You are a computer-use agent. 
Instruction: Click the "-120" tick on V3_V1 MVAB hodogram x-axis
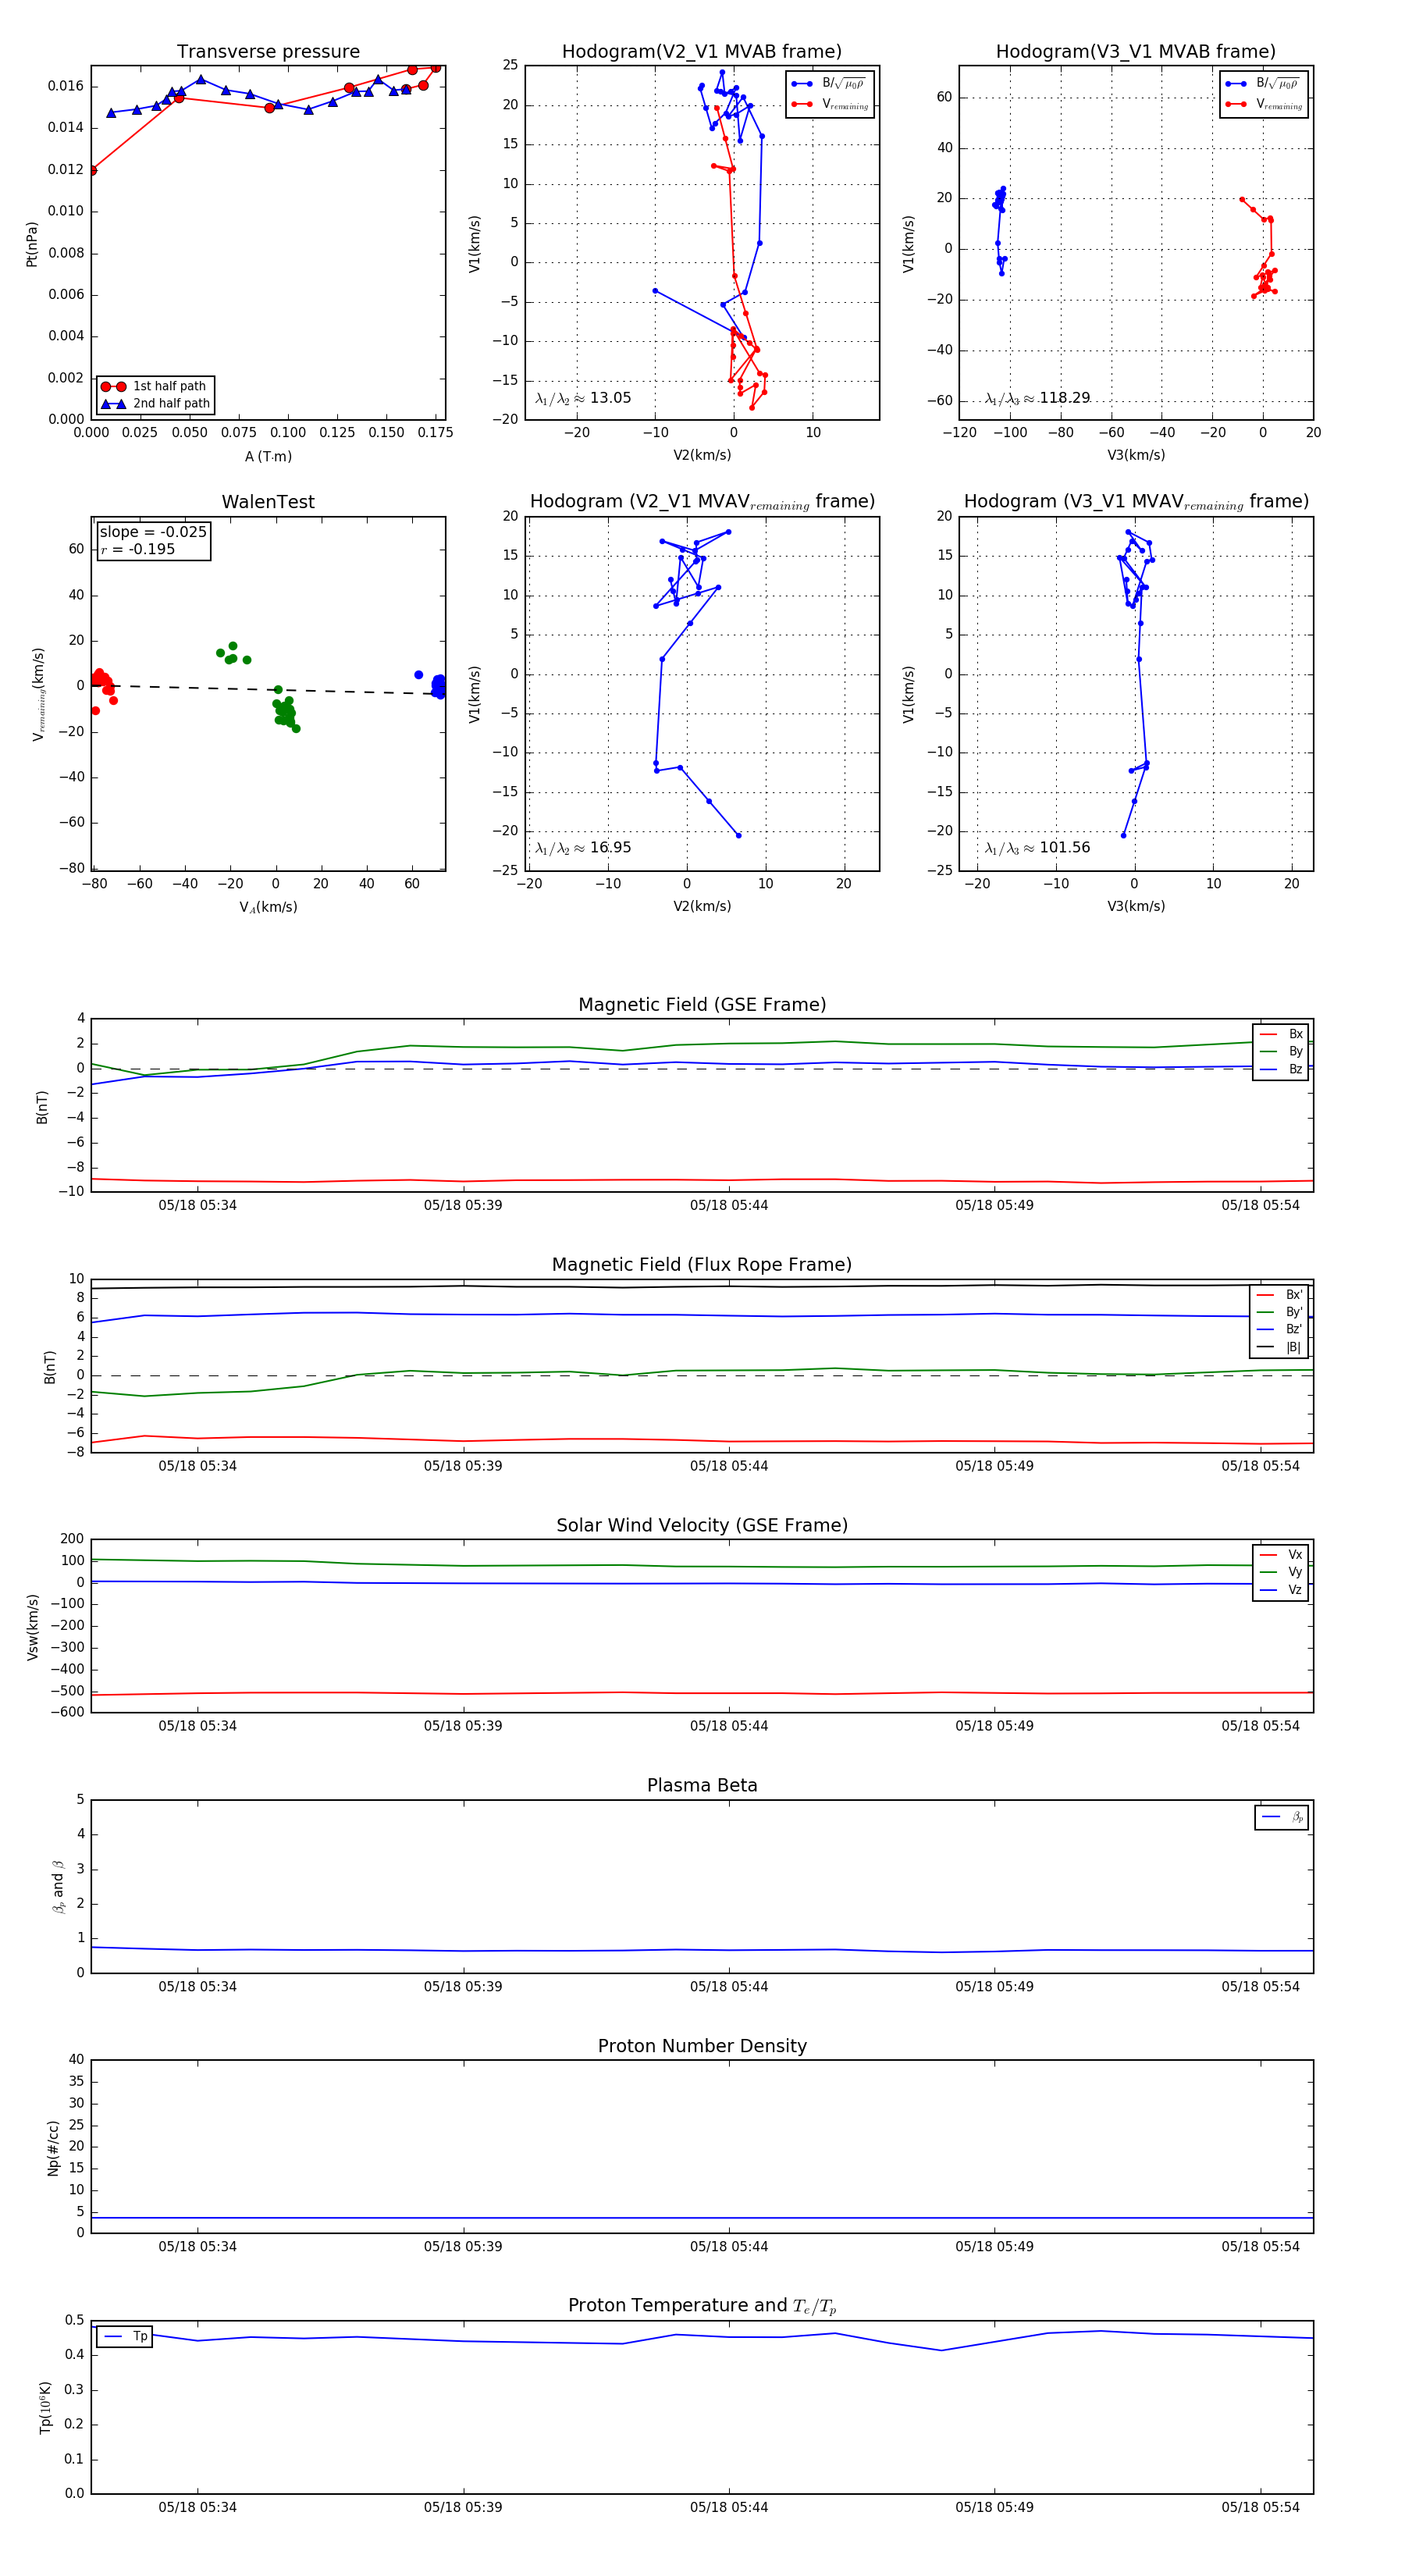959,433
